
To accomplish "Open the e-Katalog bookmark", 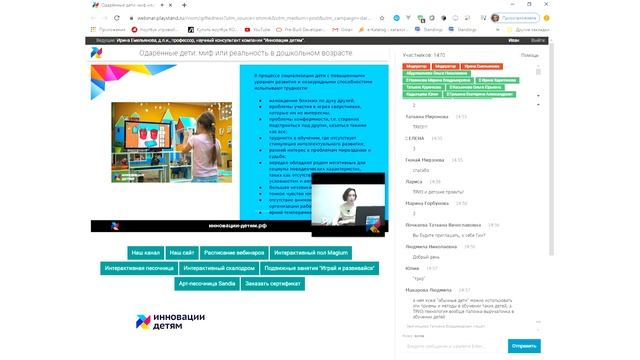I will pyautogui.click(x=383, y=30).
